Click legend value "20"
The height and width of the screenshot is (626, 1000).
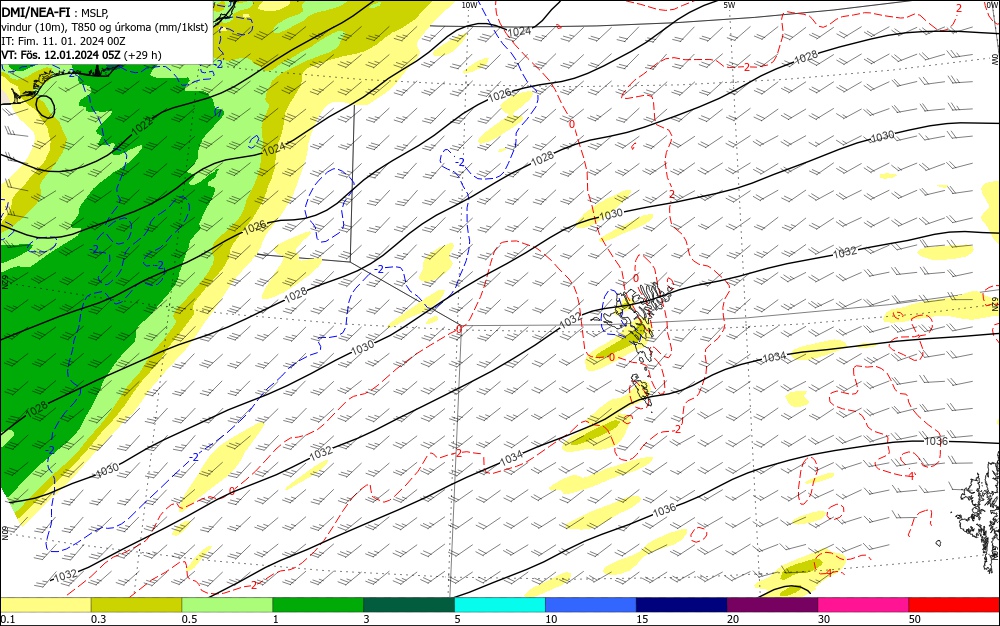733,619
